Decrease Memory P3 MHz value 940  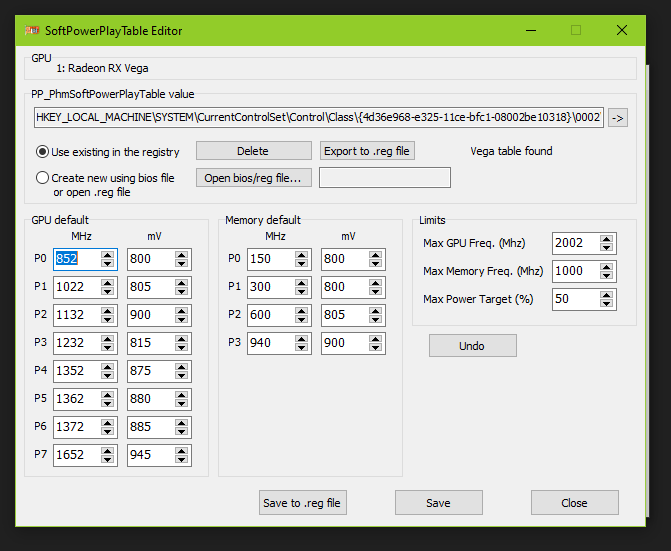point(301,347)
